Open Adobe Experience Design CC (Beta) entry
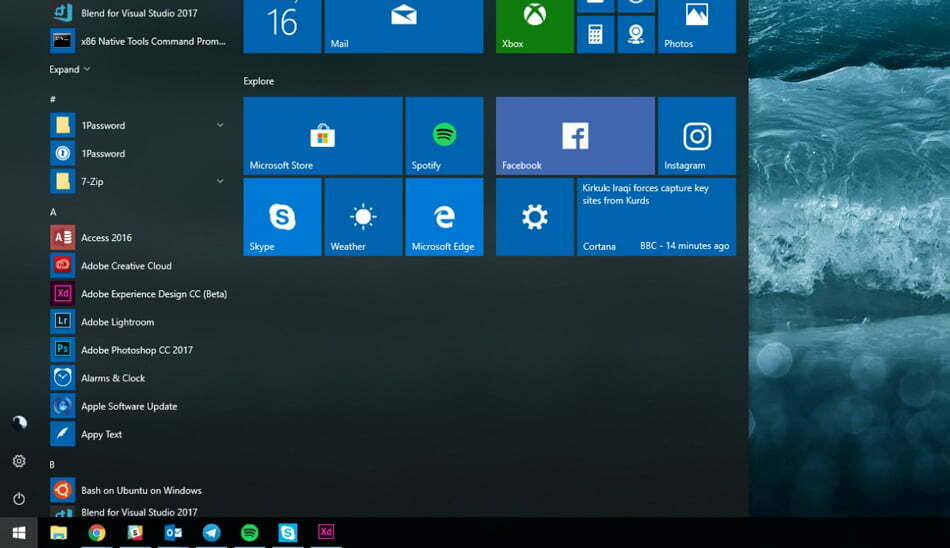950x548 pixels. (x=138, y=294)
